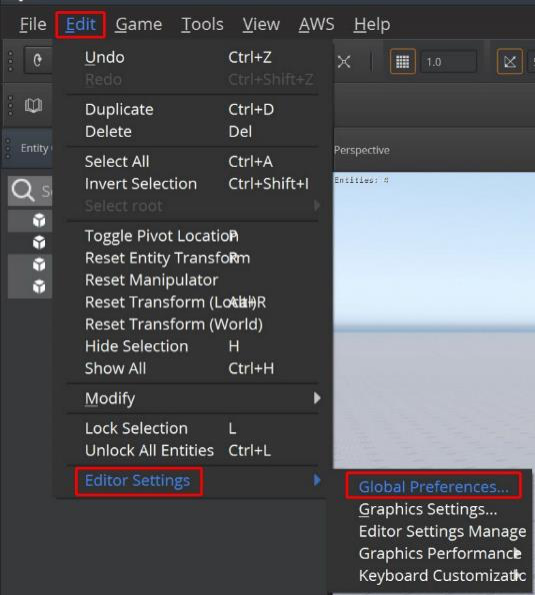Click the crossed-arrows toolbar icon
Screen dimensions: 535x595
click(x=344, y=61)
